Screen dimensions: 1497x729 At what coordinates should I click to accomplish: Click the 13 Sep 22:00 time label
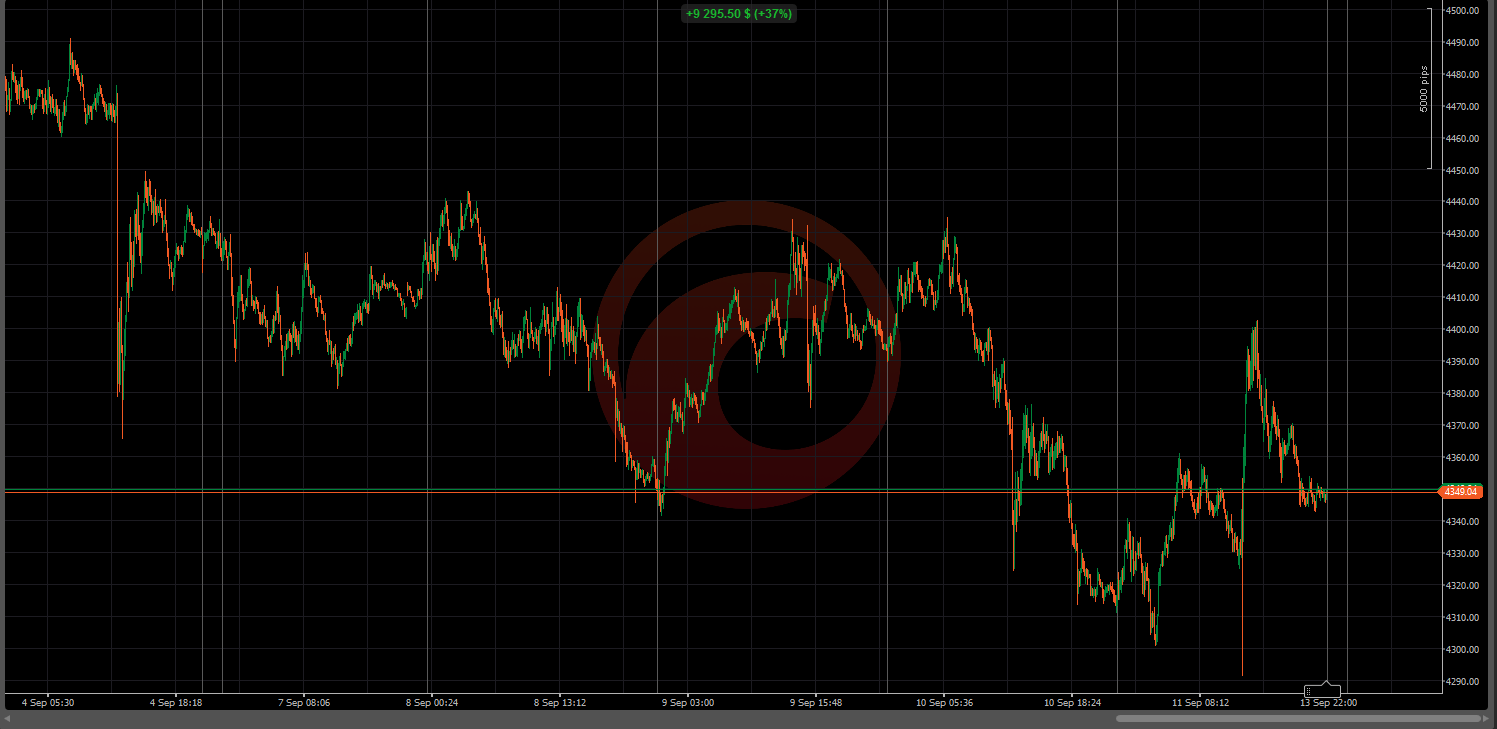coord(1328,703)
